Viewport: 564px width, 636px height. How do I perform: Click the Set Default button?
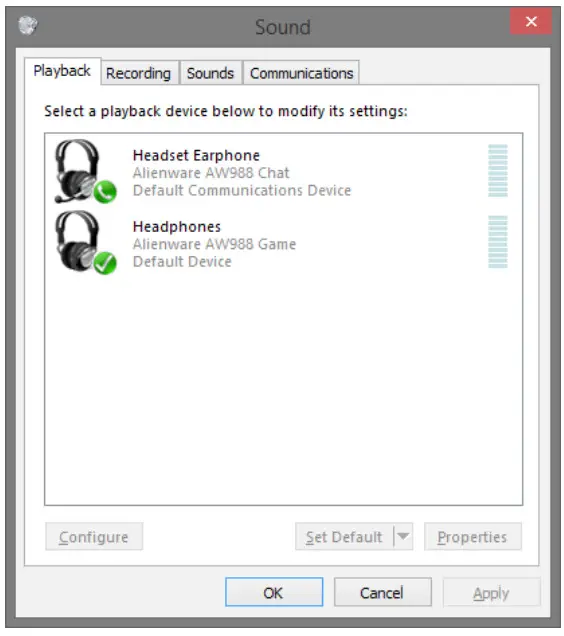344,537
